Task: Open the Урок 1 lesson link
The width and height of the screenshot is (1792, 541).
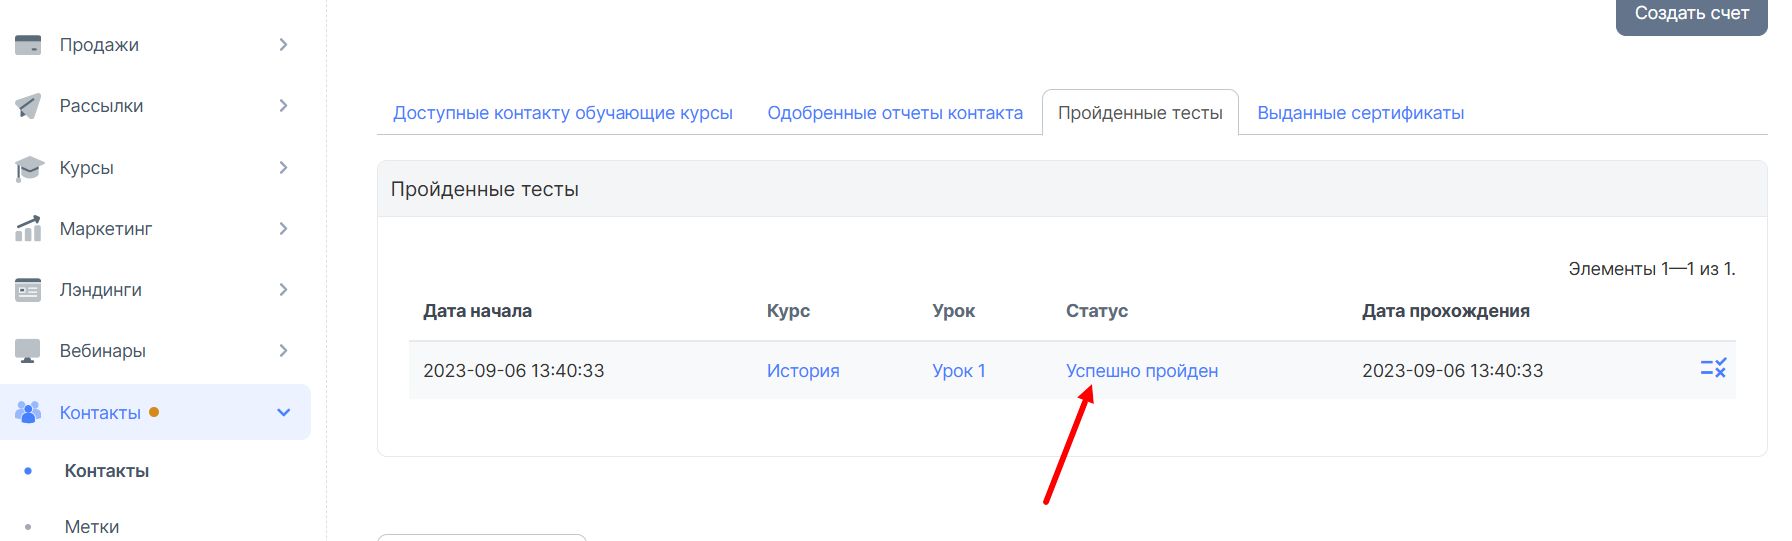Action: [x=959, y=371]
